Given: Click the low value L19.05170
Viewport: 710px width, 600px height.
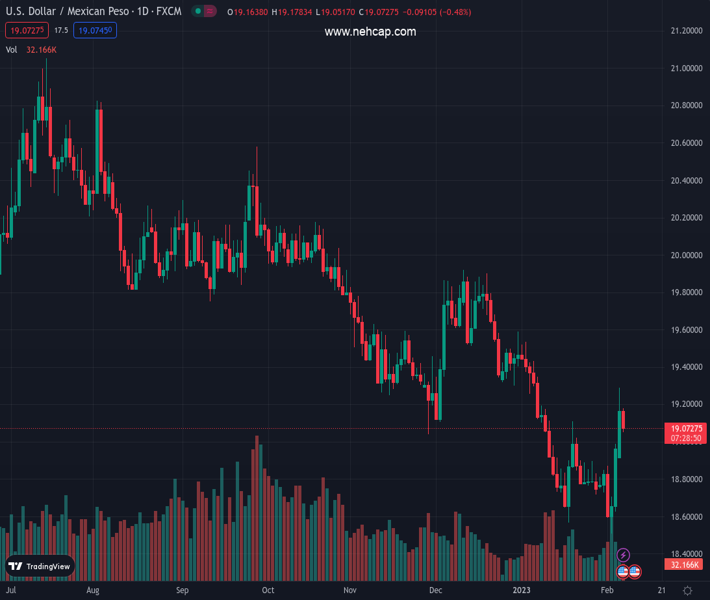Looking at the screenshot, I should click(335, 12).
